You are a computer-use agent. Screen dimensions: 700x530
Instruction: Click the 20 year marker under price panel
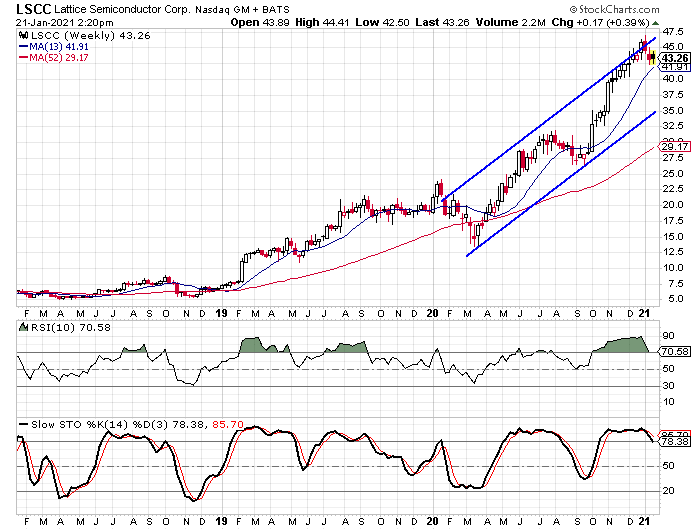point(433,313)
